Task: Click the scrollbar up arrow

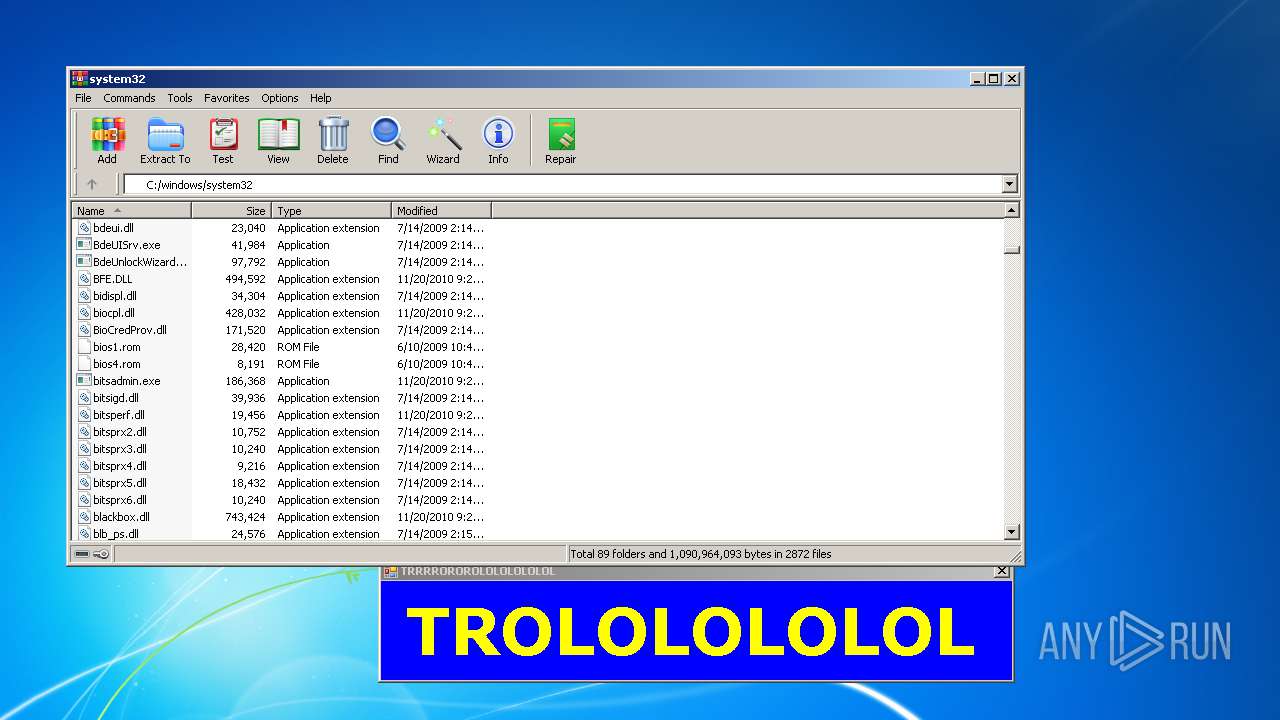Action: (x=1011, y=210)
